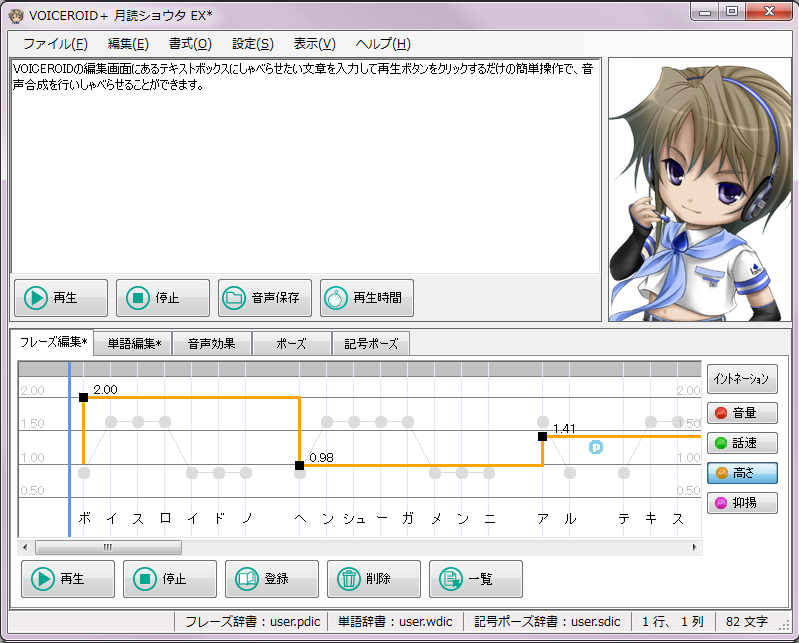The width and height of the screenshot is (799, 643).
Task: Click the 記号ポーズ辞書：user.sdic status entry
Action: pos(547,622)
